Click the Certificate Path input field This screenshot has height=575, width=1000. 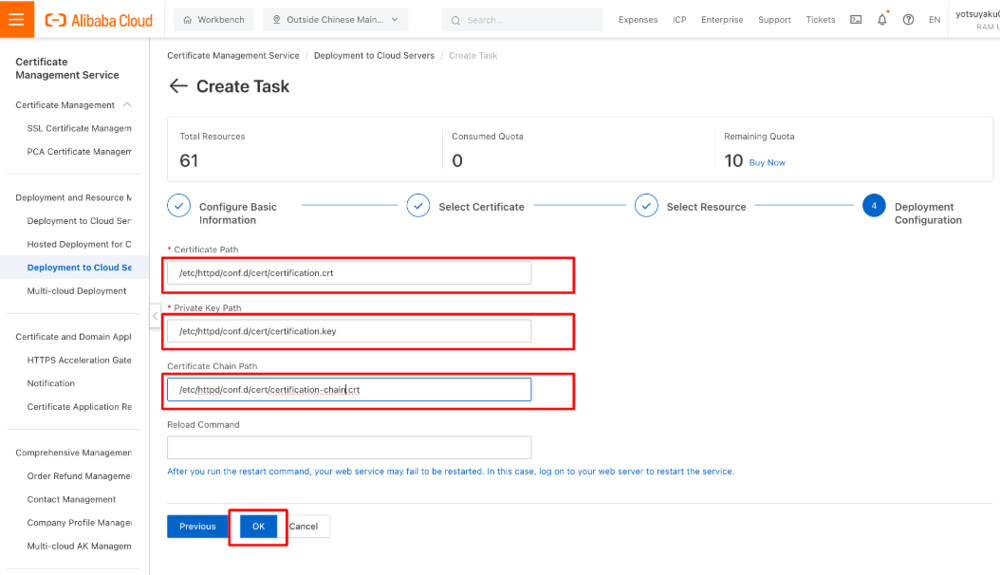(x=349, y=273)
